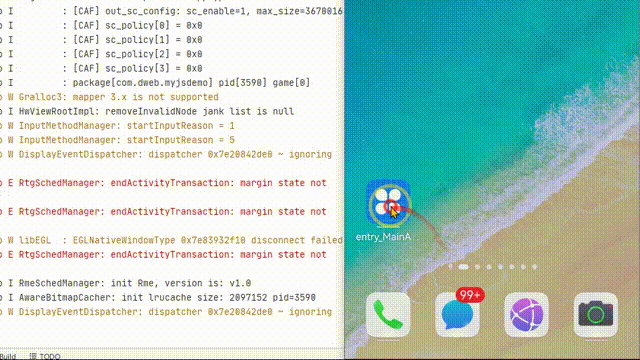Image resolution: width=640 pixels, height=360 pixels.
Task: Select AwareBitmapCacher init lrucache log line
Action: pos(158,298)
